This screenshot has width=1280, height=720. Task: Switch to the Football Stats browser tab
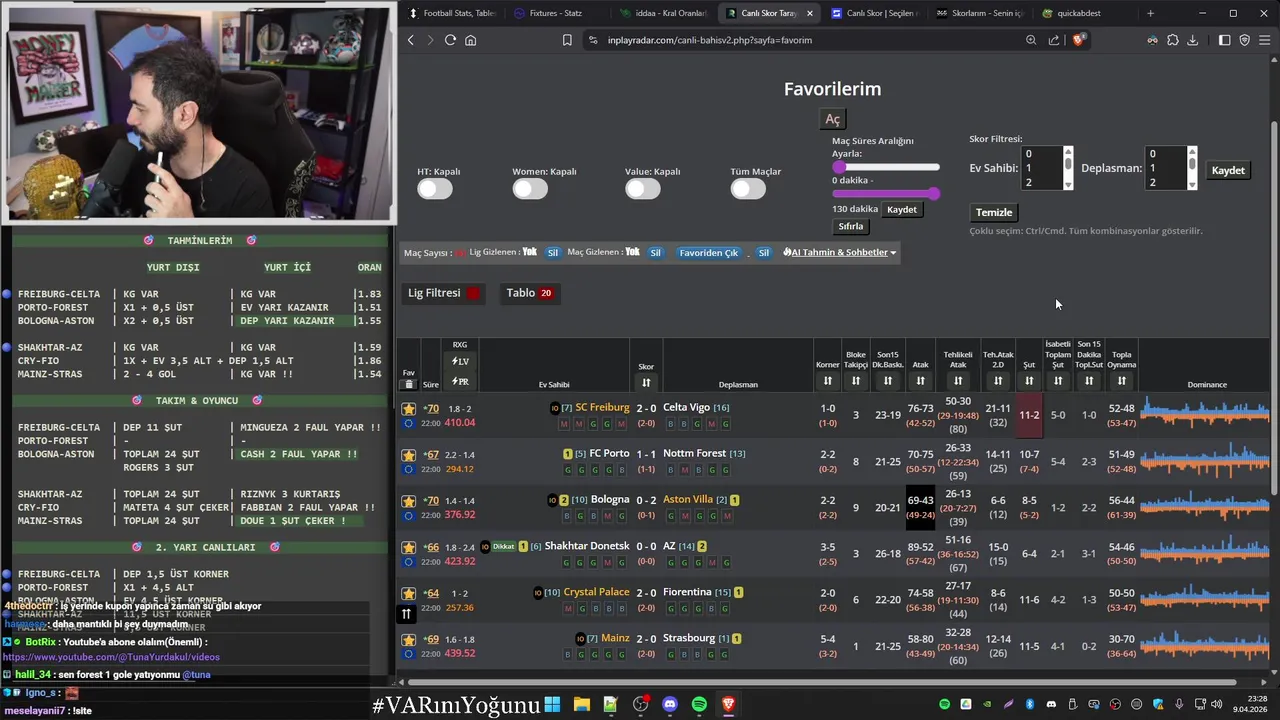(x=452, y=13)
